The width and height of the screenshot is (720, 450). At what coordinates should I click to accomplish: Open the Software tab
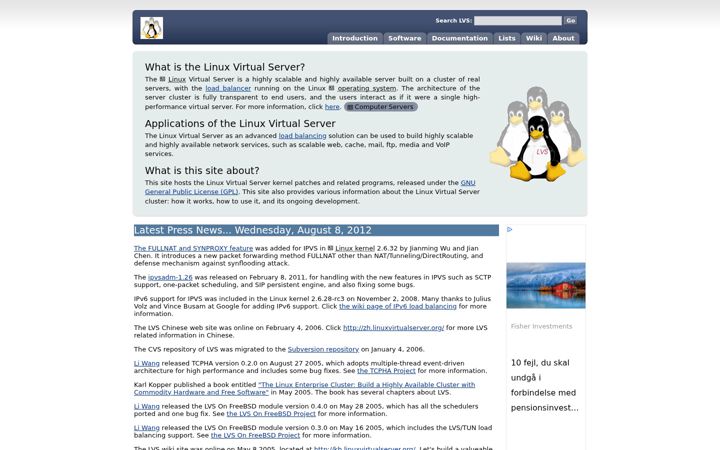405,38
